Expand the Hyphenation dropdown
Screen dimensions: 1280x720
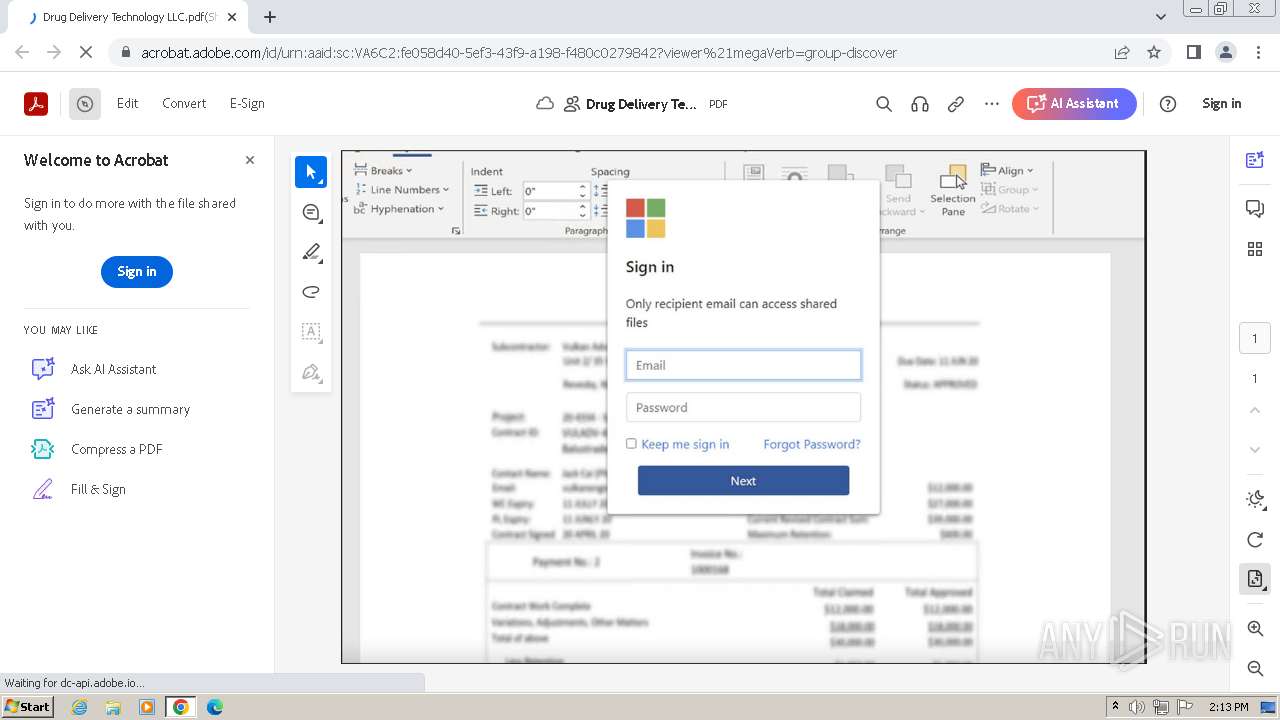[400, 209]
